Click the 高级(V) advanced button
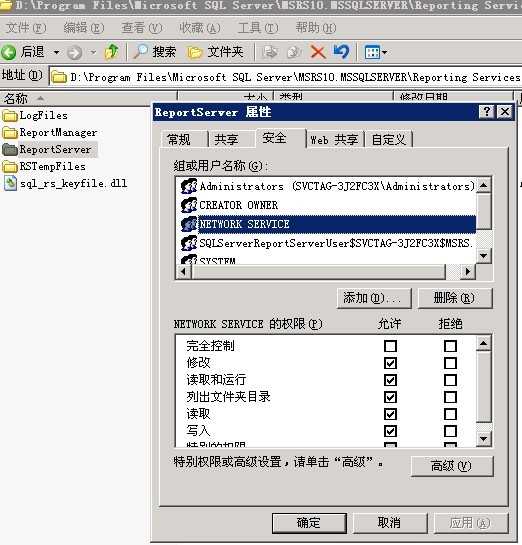The height and width of the screenshot is (545, 522). coord(452,466)
